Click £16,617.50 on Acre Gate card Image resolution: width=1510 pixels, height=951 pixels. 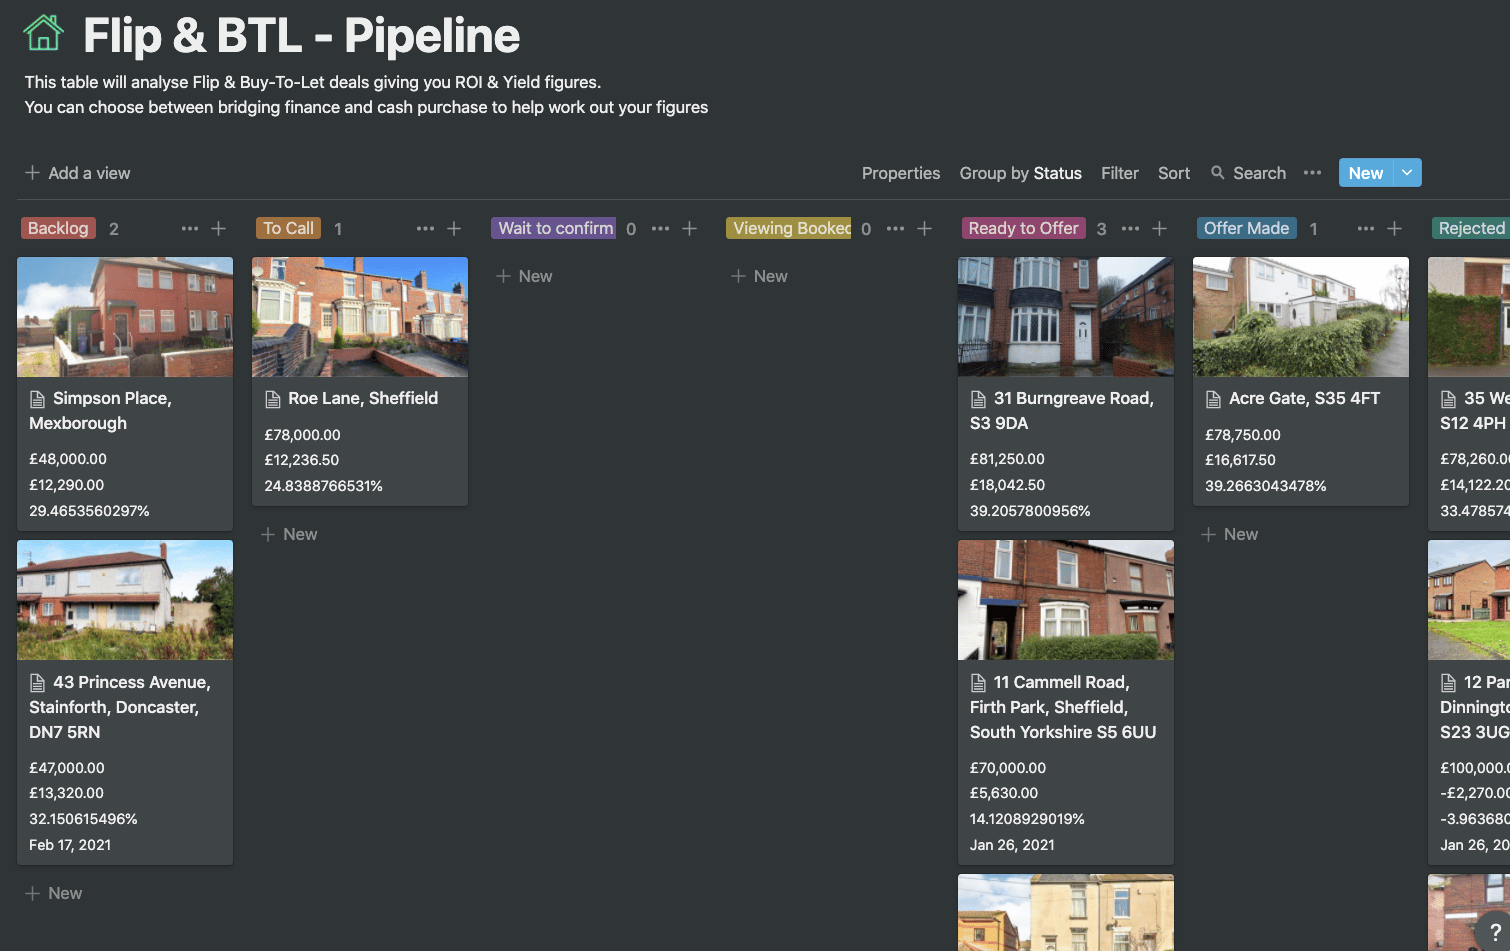pyautogui.click(x=1241, y=460)
